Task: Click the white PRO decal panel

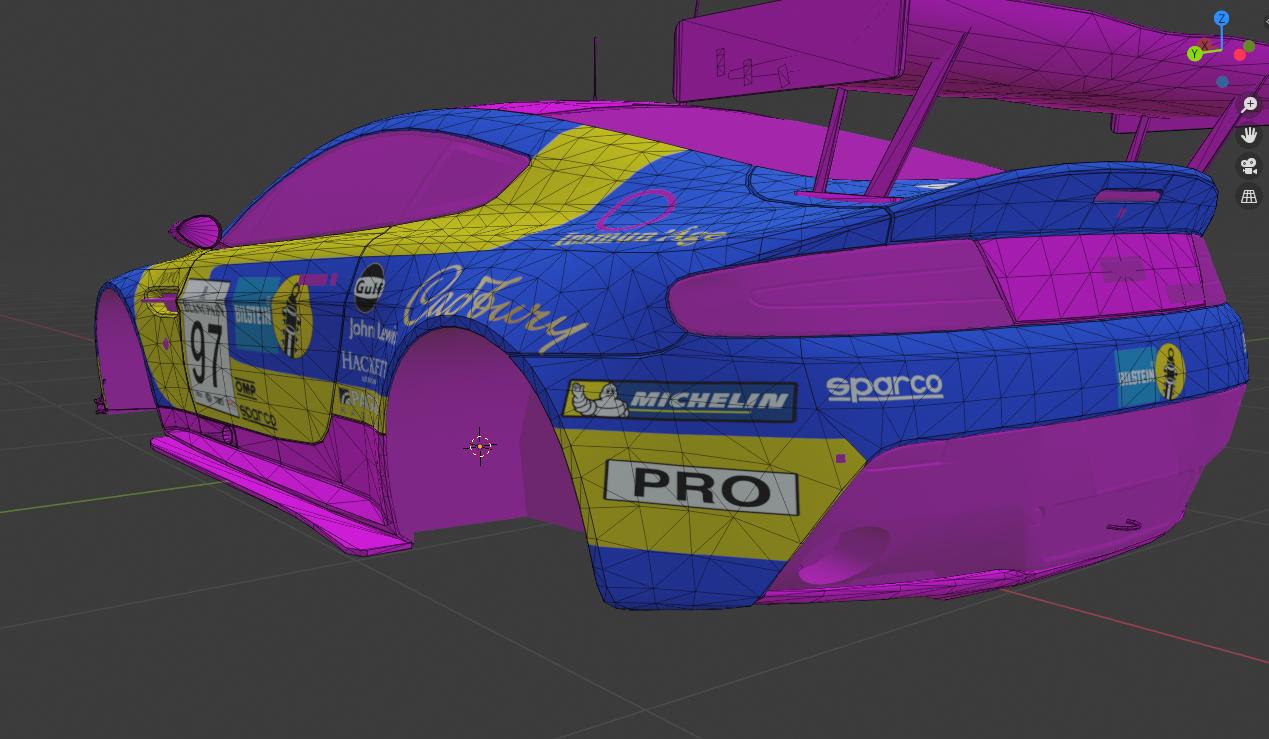Action: tap(701, 489)
